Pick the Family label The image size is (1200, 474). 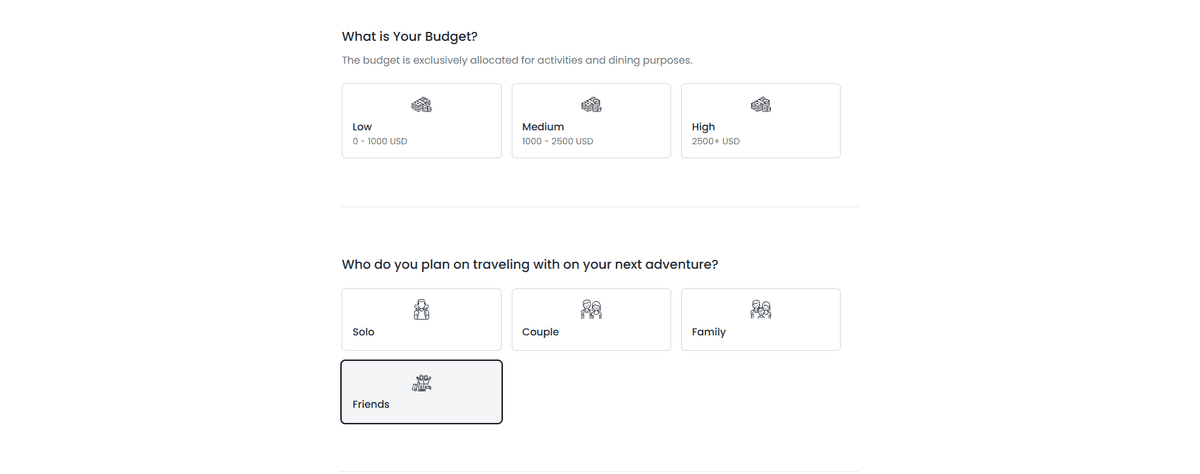[x=708, y=332]
